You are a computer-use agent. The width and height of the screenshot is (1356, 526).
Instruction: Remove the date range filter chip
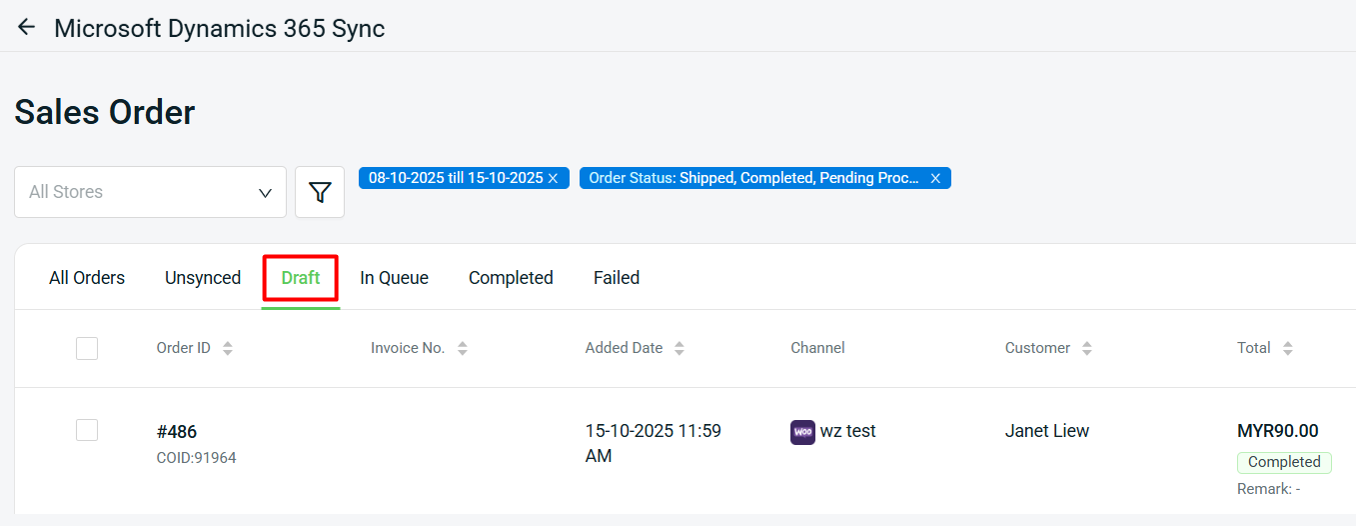553,178
